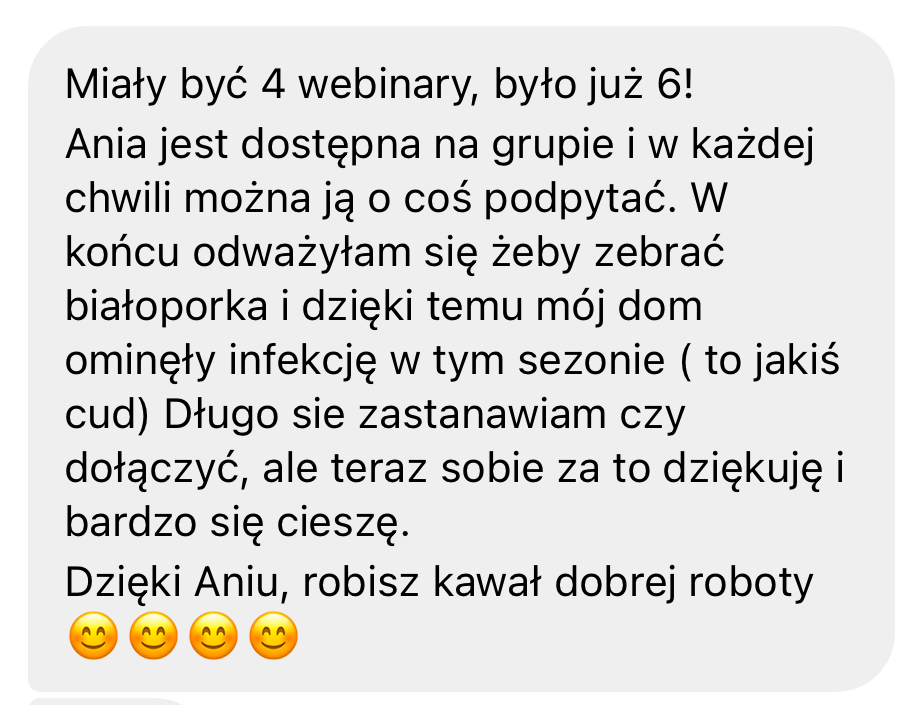Click the word 'dołączyć' in the message
Screen dimensions: 917x705
click(156, 470)
